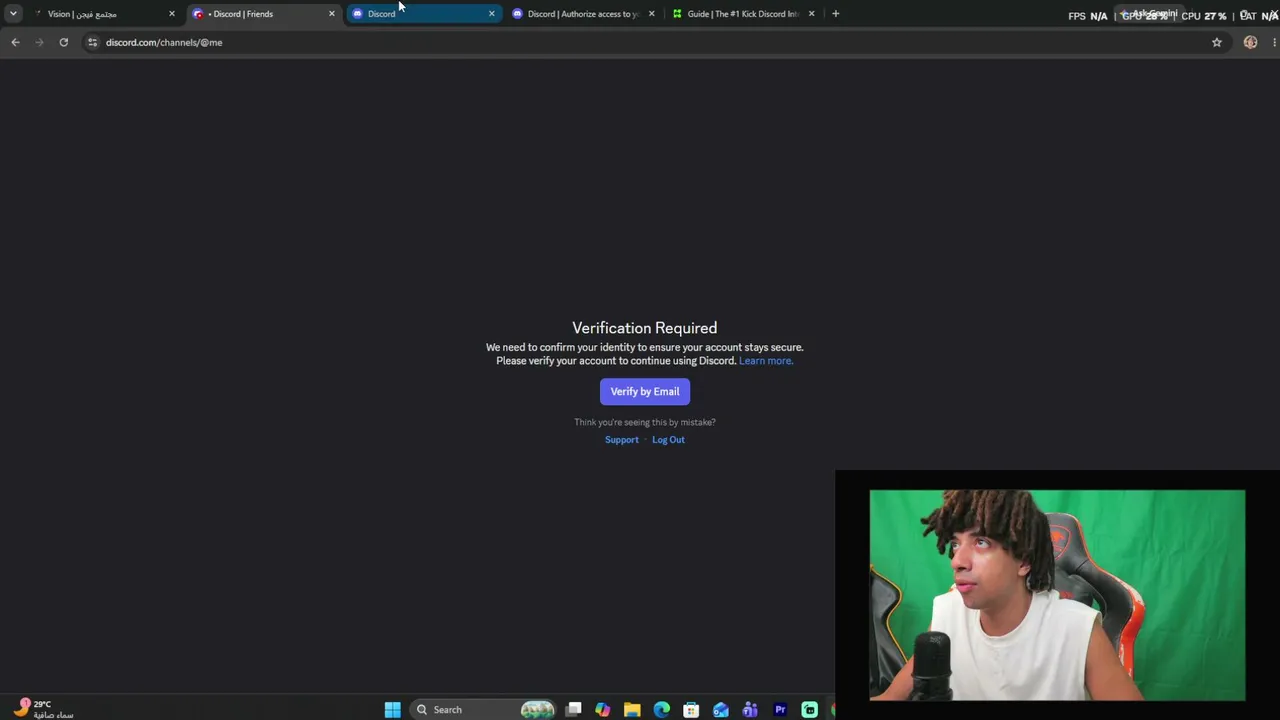Screen dimensions: 1280x720
Task: Bookmark this page with the star icon
Action: point(1217,42)
